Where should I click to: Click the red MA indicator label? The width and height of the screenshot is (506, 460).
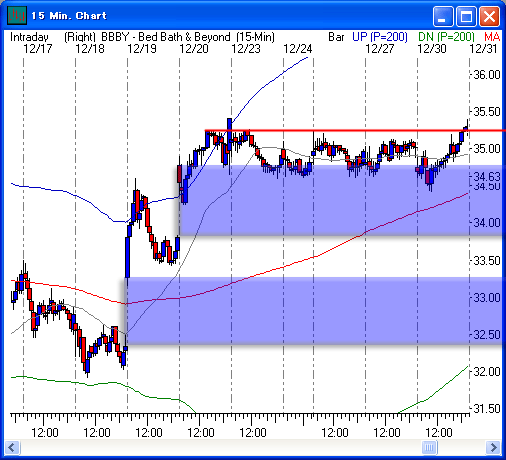[x=492, y=37]
